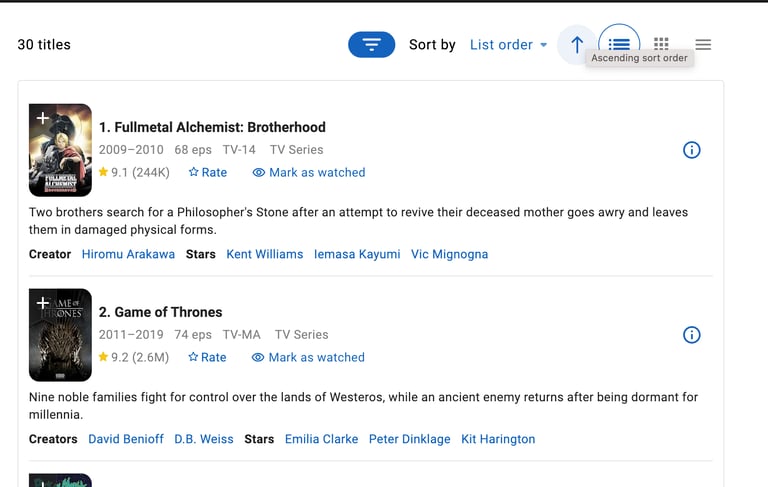Open Vic Mignogna's profile link

(449, 254)
